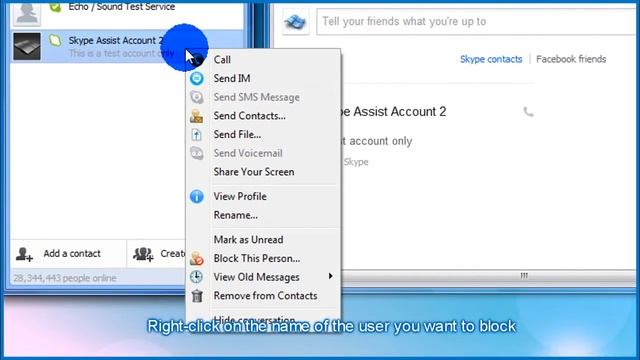The image size is (640, 360).
Task: Click the Send IM chat bubble icon
Action: pyautogui.click(x=197, y=78)
